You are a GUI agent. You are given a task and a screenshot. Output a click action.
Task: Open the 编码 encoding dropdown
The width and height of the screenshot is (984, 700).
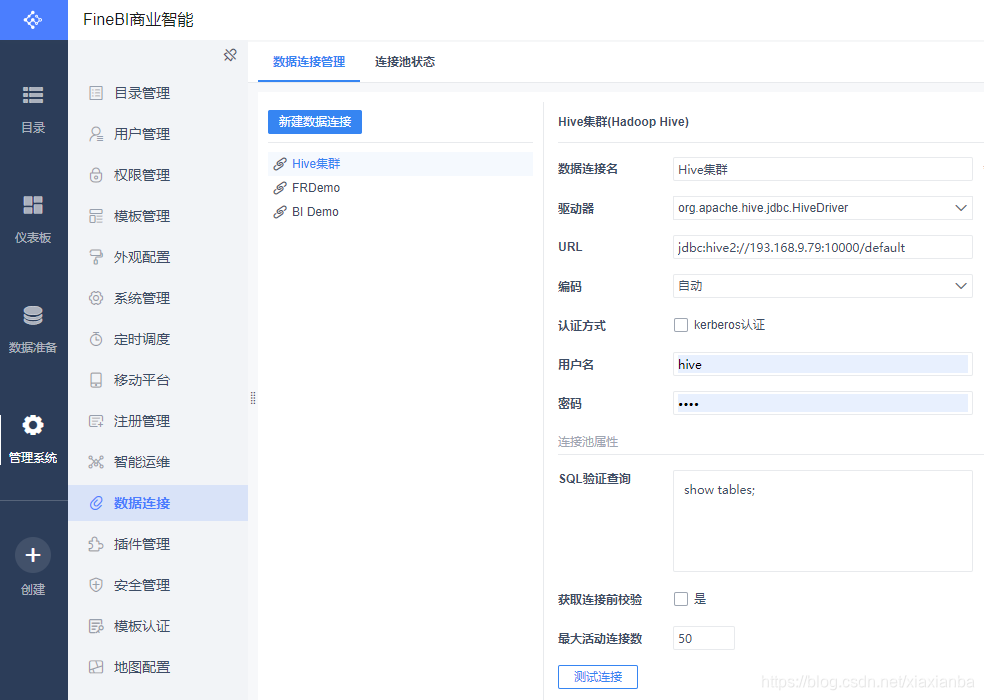(x=823, y=286)
